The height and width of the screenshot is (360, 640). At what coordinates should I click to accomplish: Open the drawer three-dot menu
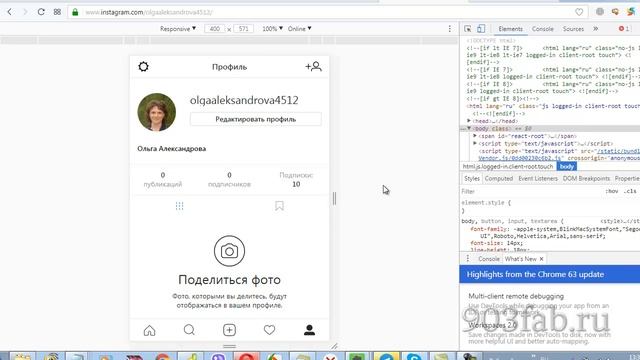coord(468,258)
